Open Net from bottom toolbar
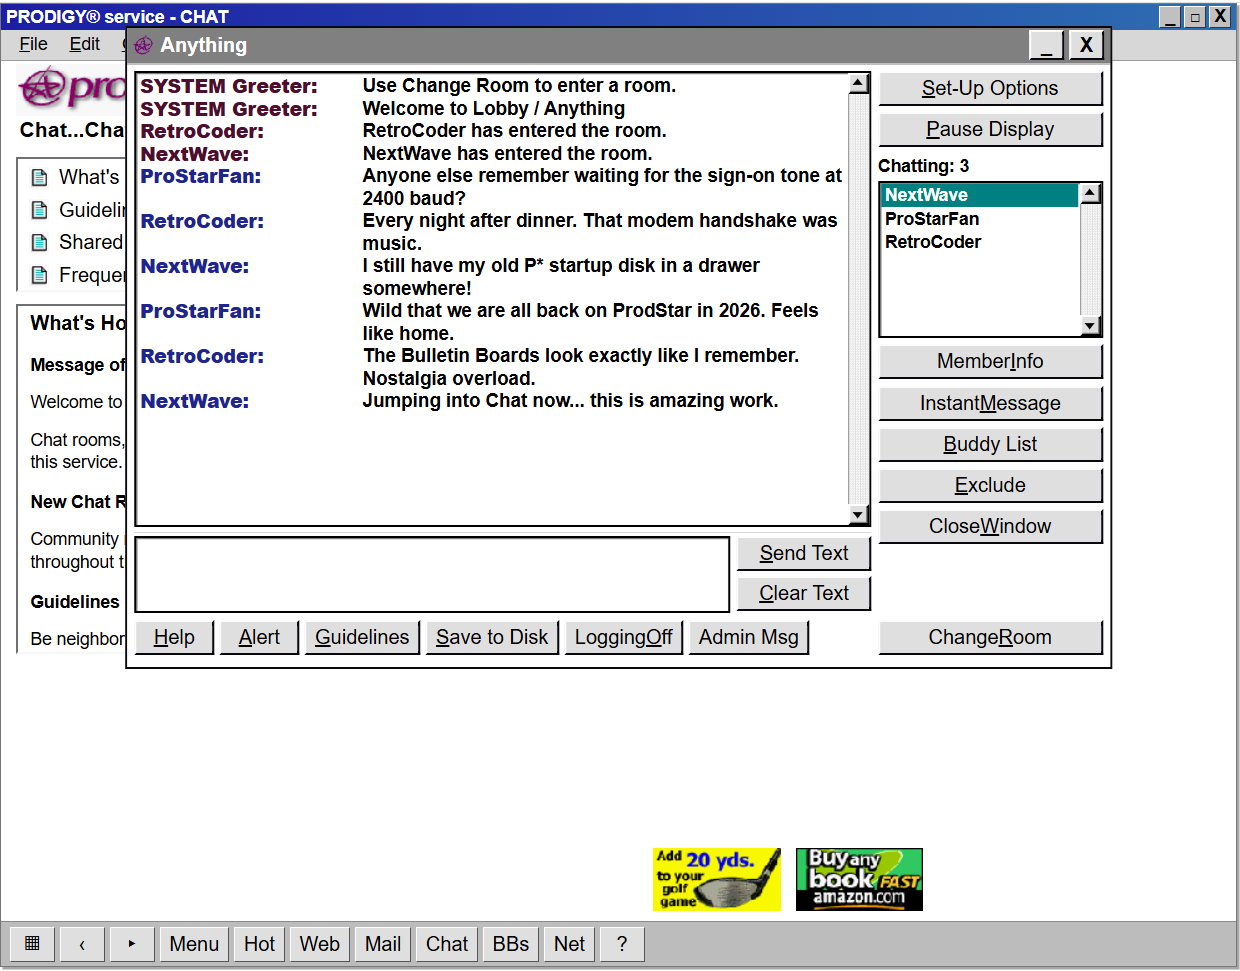The image size is (1240, 971). 570,944
